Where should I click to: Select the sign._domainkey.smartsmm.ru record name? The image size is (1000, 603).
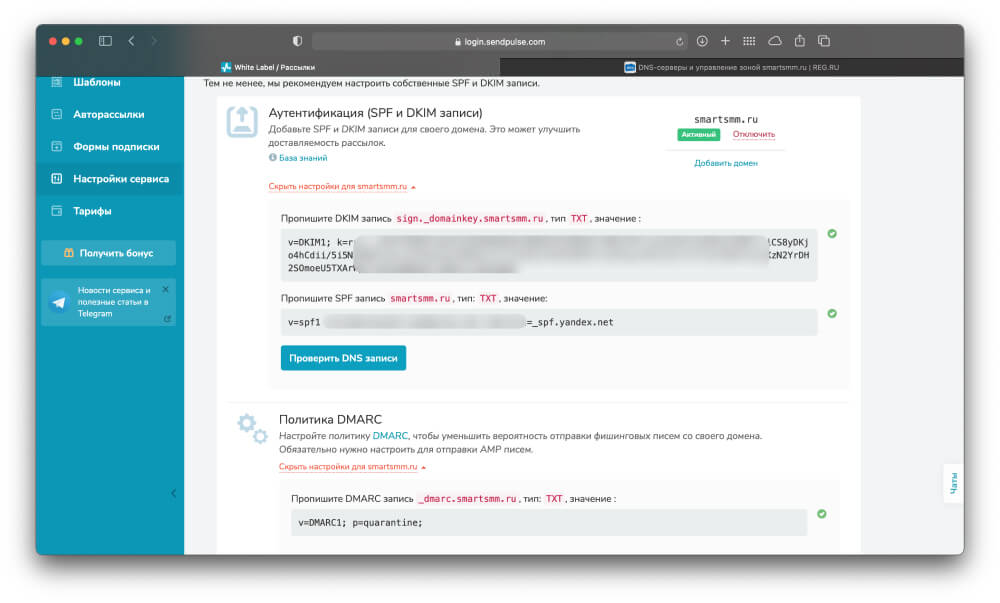coord(469,219)
